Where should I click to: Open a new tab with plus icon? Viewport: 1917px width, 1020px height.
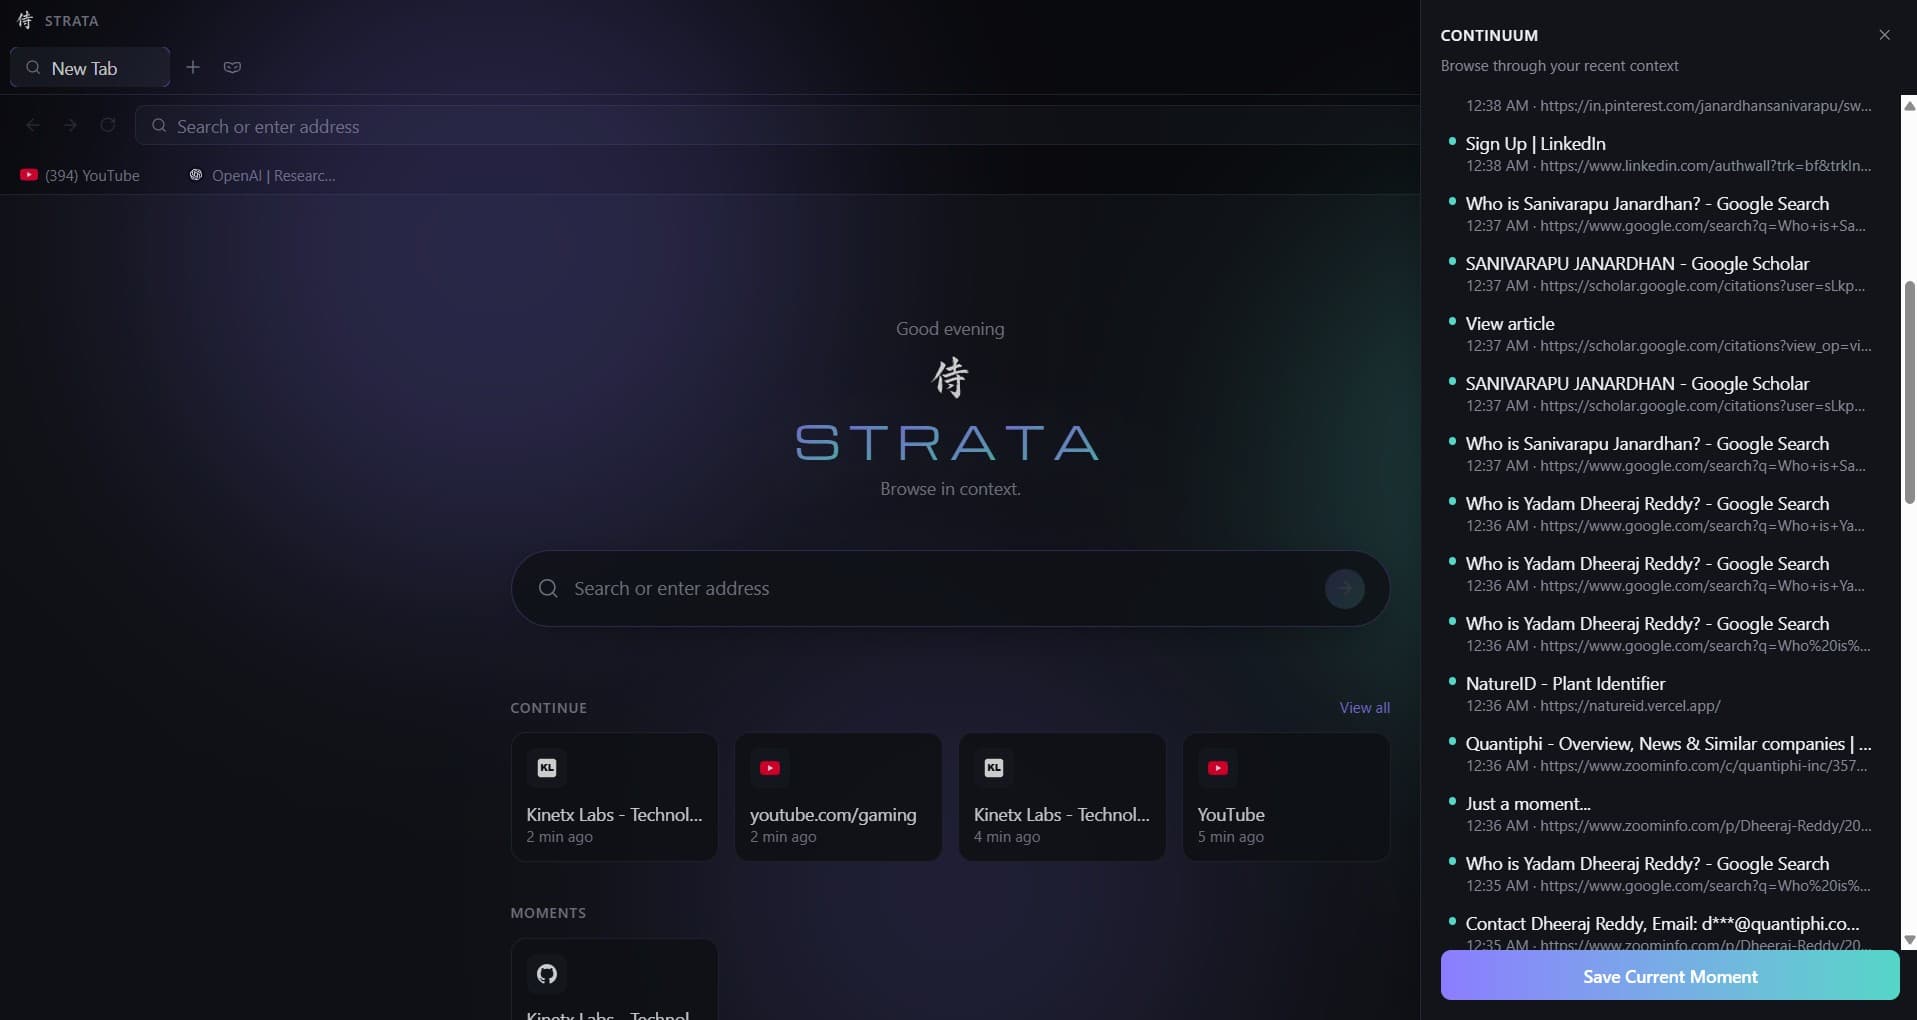pyautogui.click(x=193, y=67)
